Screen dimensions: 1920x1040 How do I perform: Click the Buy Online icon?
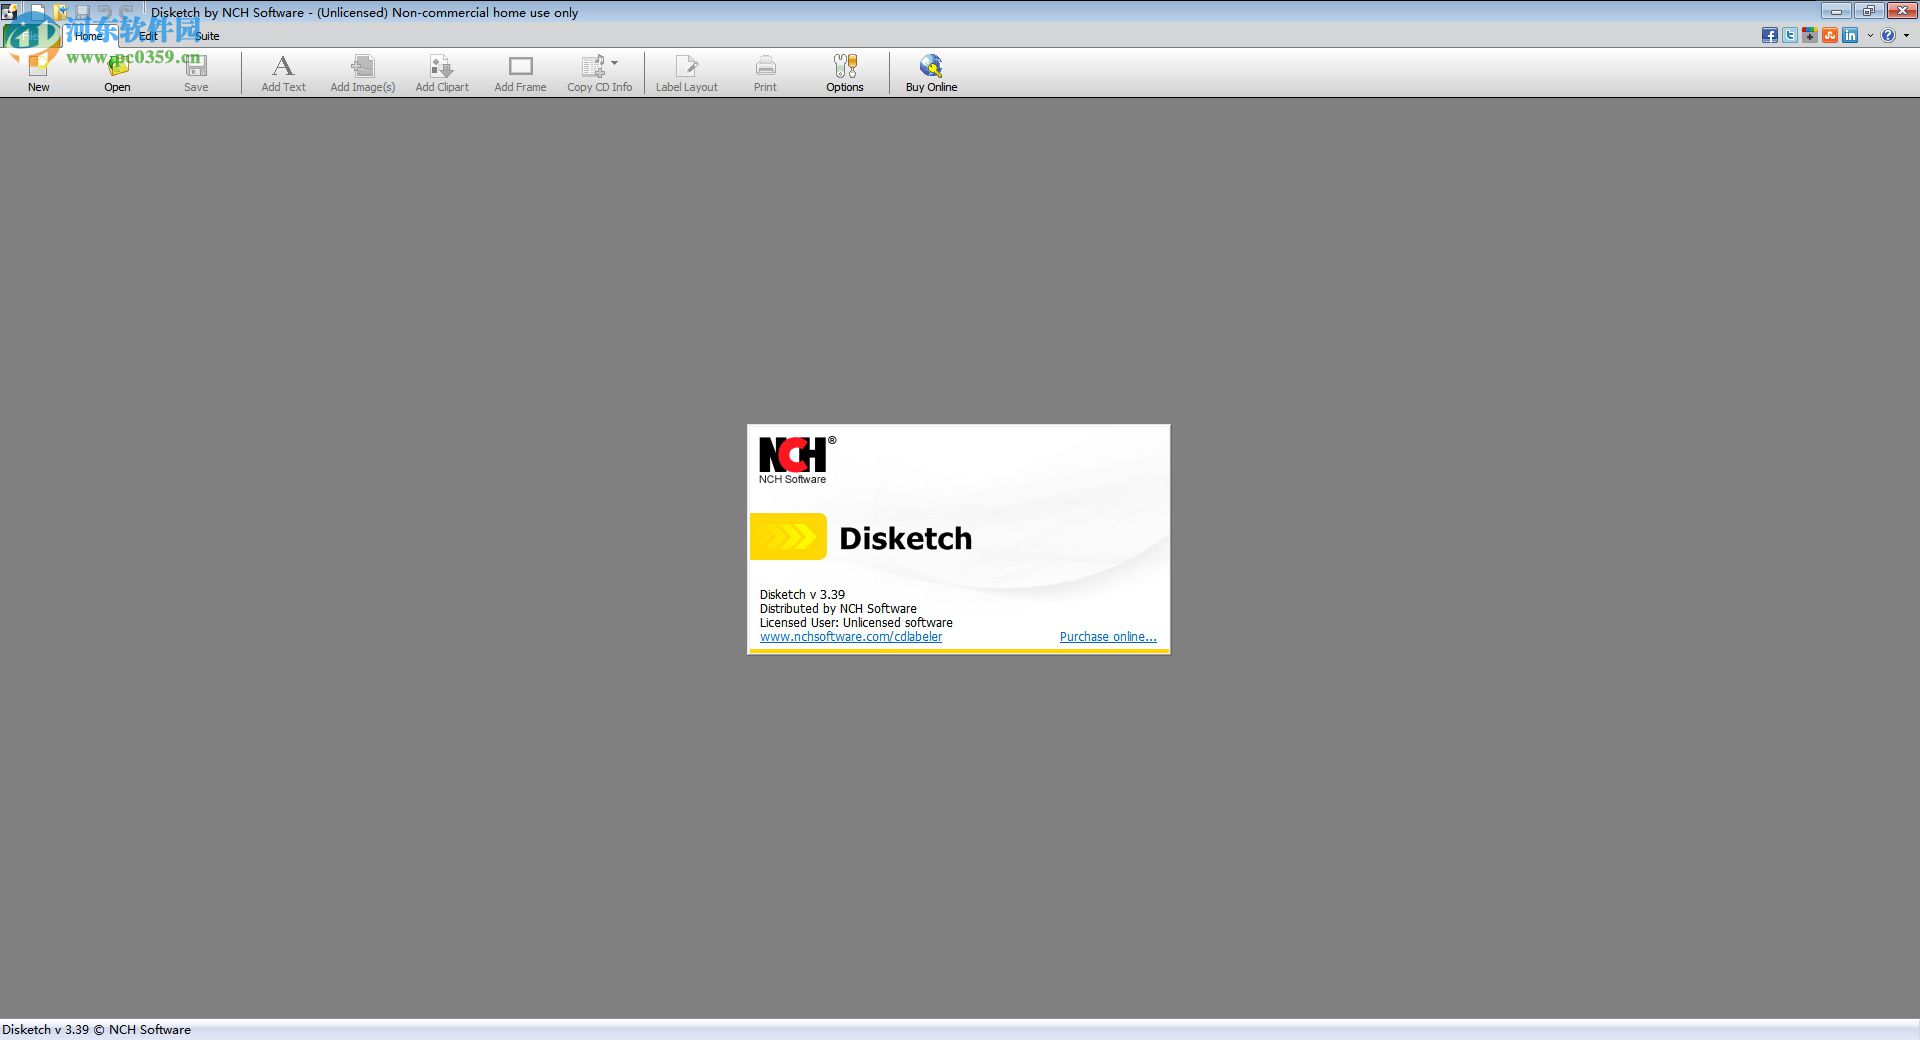pyautogui.click(x=931, y=72)
